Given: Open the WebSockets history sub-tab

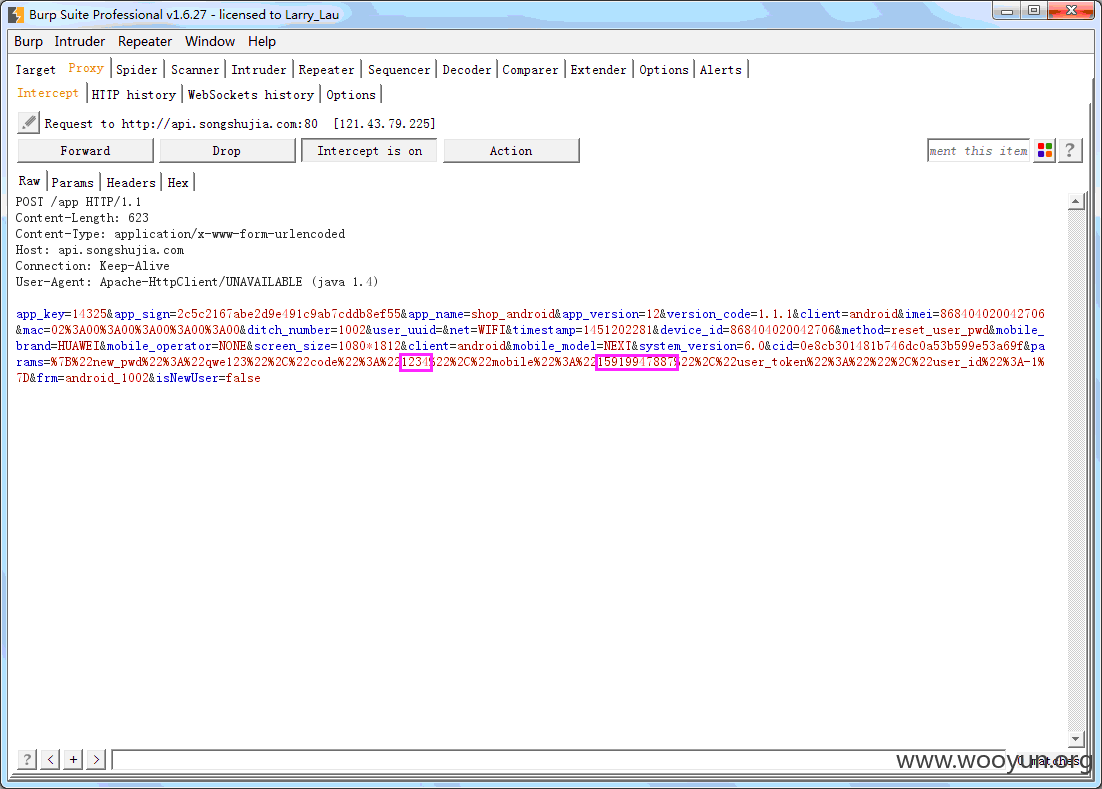Looking at the screenshot, I should (x=251, y=94).
